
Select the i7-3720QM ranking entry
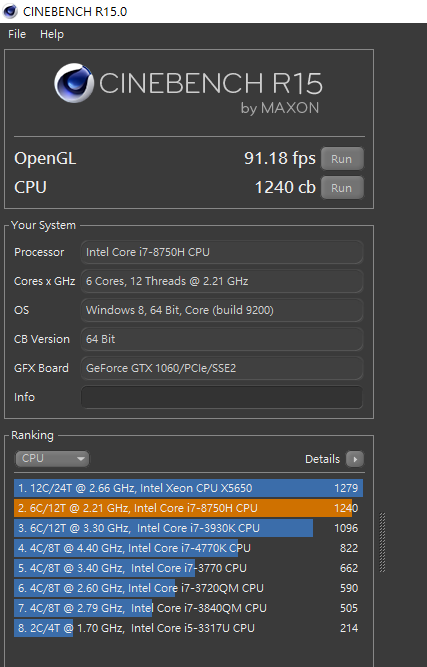[188, 588]
